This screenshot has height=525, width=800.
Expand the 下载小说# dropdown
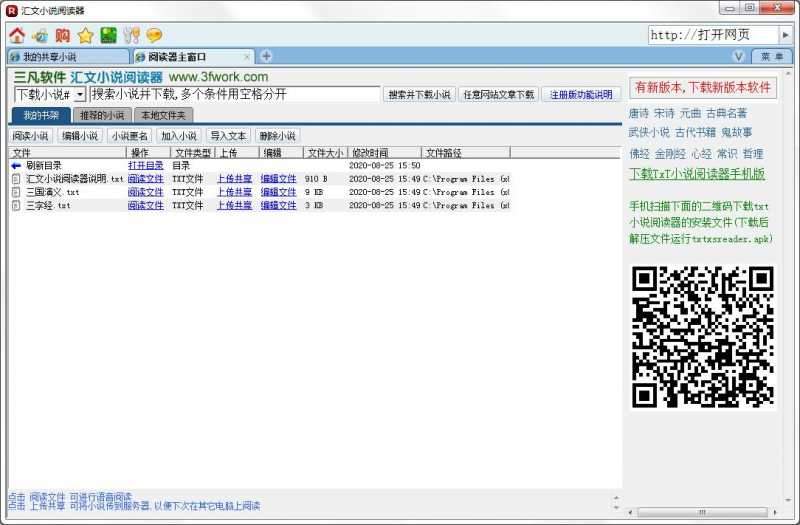[x=80, y=95]
